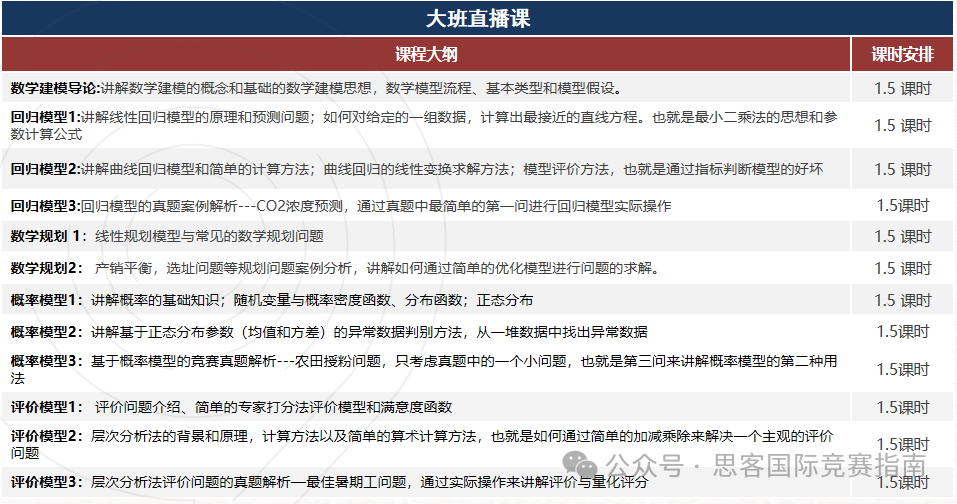Click the bold label 概率模型2
Image resolution: width=957 pixels, height=504 pixels.
(x=45, y=332)
